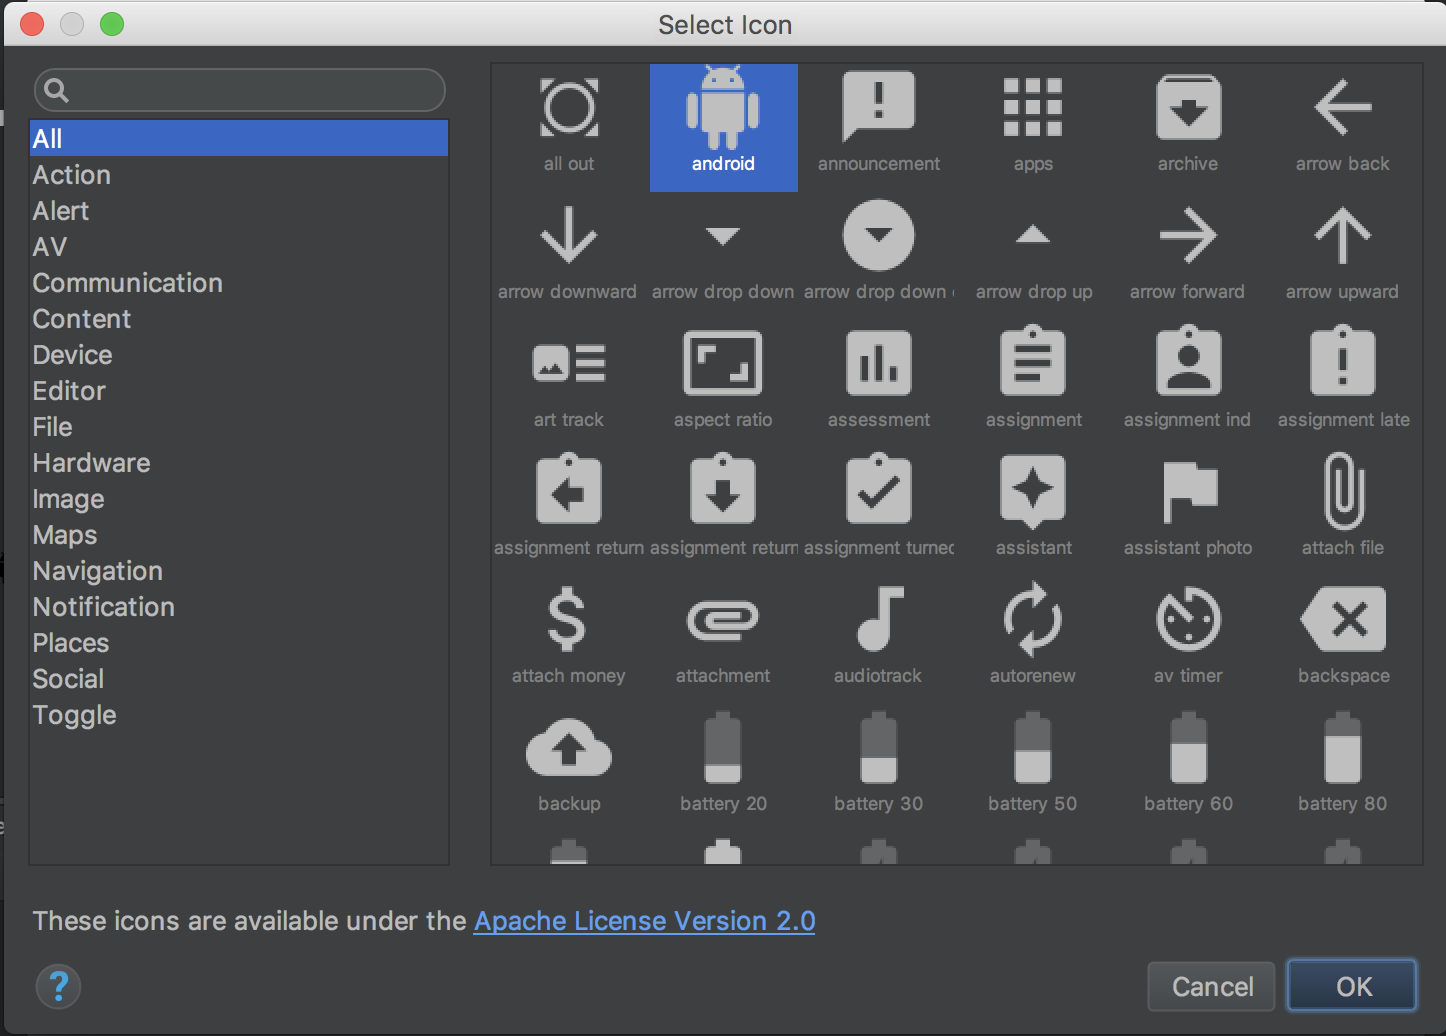The image size is (1446, 1036).
Task: Click the av timer icon
Action: [x=1187, y=619]
